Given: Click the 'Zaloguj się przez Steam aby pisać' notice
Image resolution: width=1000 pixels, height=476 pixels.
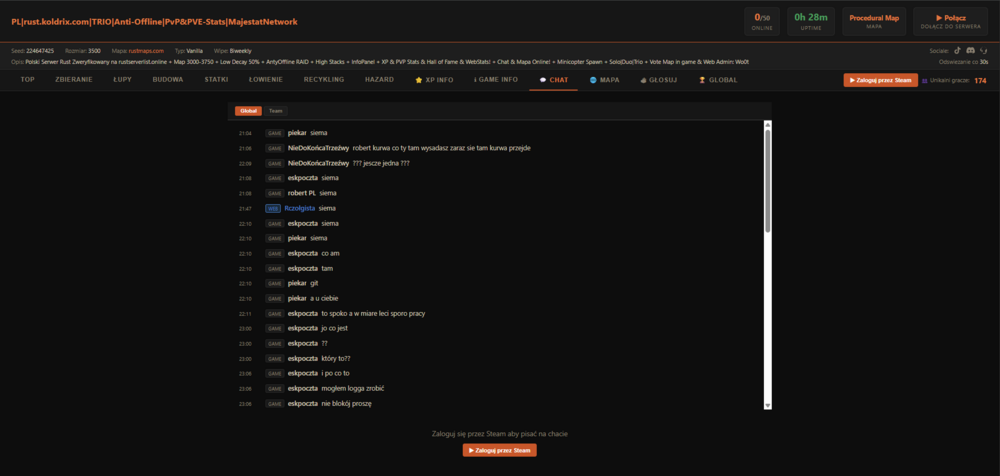Looking at the screenshot, I should (x=499, y=434).
